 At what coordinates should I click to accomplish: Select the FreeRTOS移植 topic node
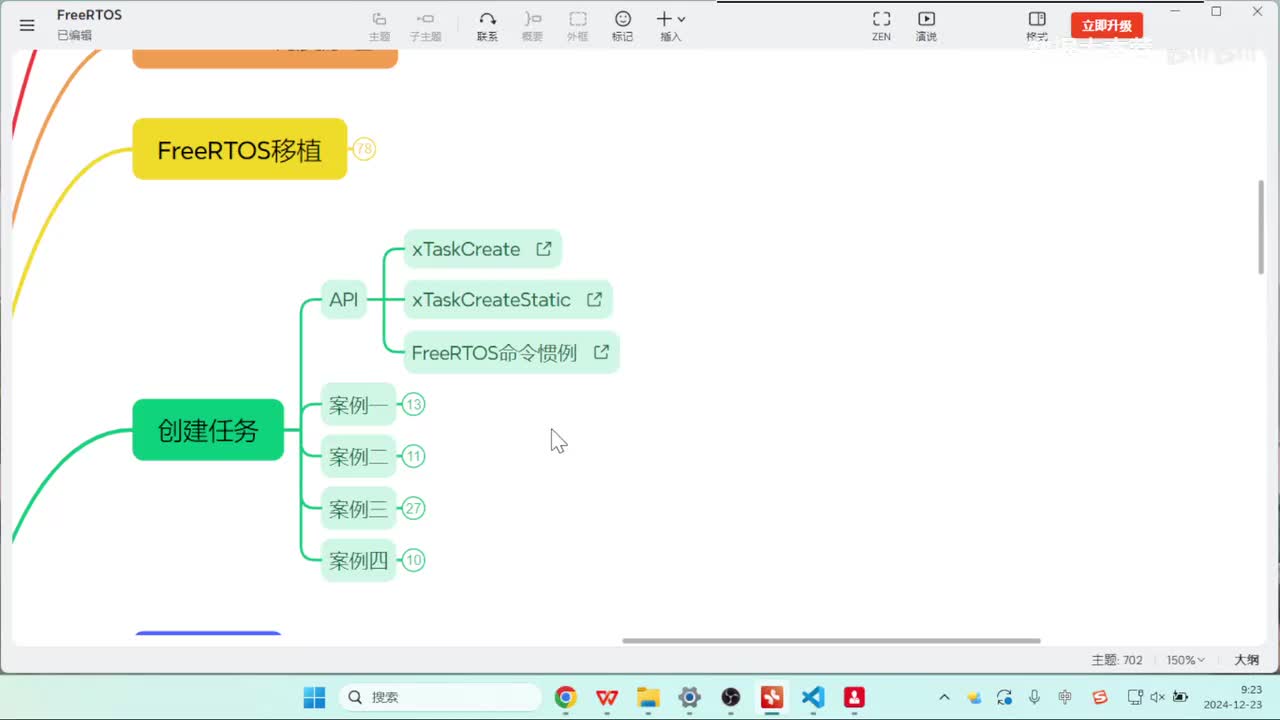pos(240,149)
